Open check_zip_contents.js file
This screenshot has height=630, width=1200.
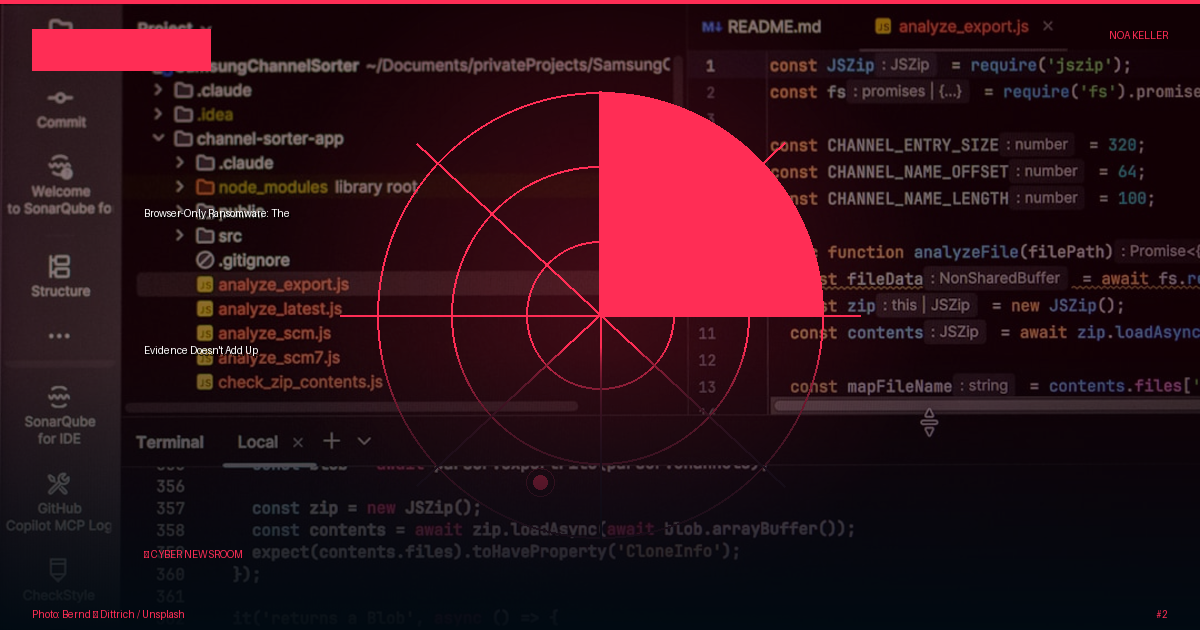[x=300, y=382]
